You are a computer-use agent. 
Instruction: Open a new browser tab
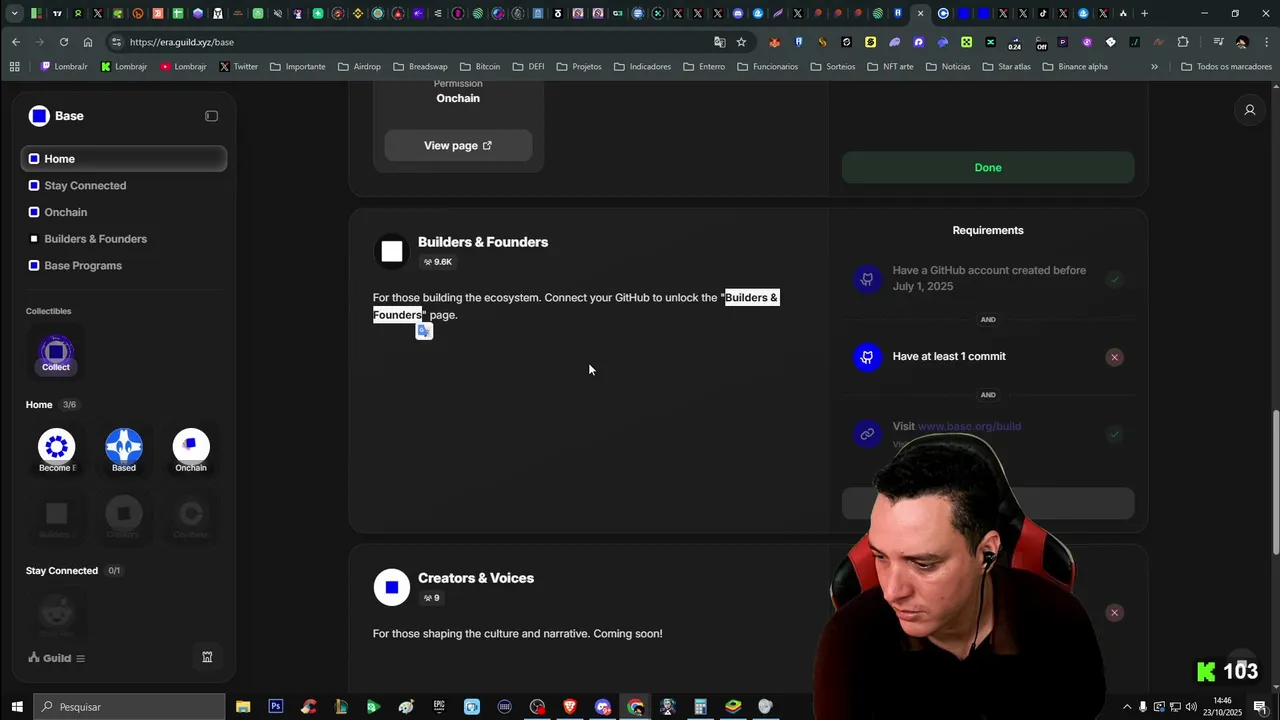[x=1144, y=14]
